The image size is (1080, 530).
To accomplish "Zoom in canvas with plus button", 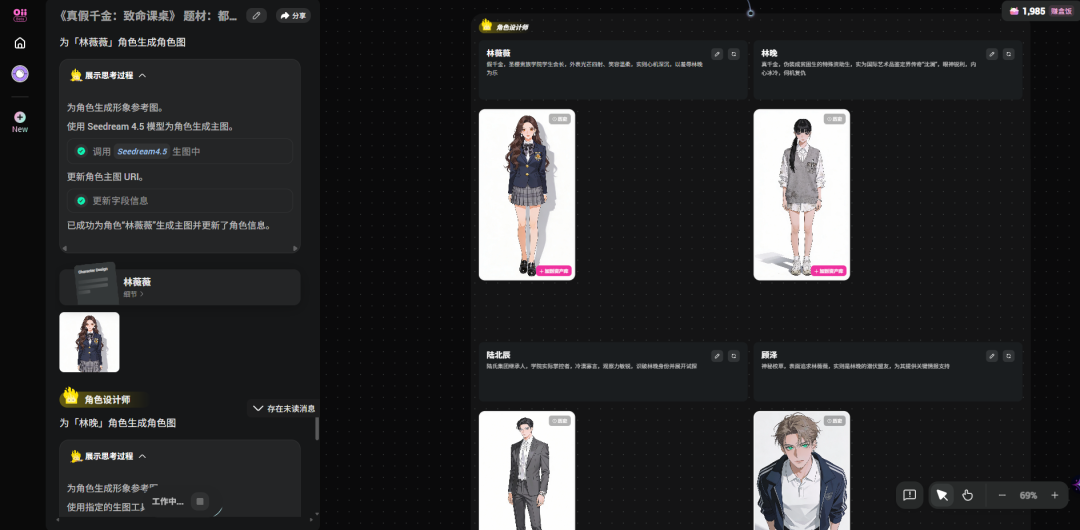I will (x=1055, y=496).
